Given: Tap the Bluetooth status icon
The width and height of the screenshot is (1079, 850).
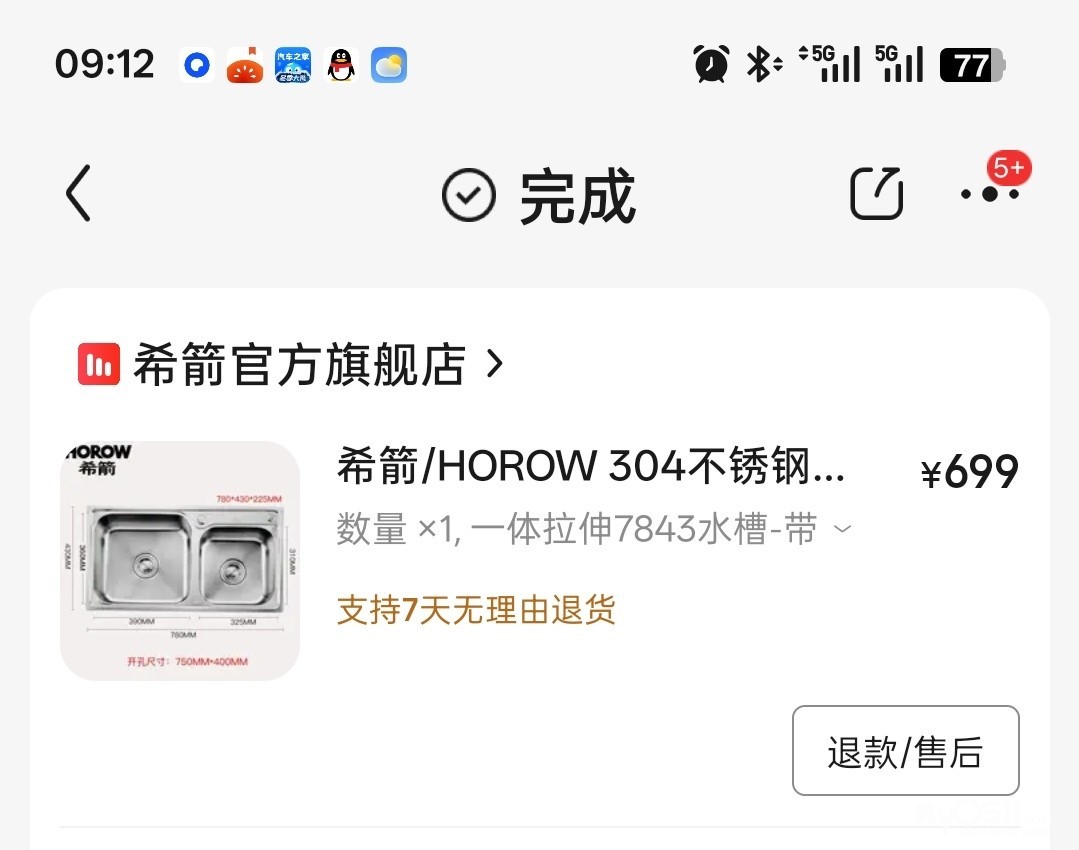Looking at the screenshot, I should click(763, 64).
